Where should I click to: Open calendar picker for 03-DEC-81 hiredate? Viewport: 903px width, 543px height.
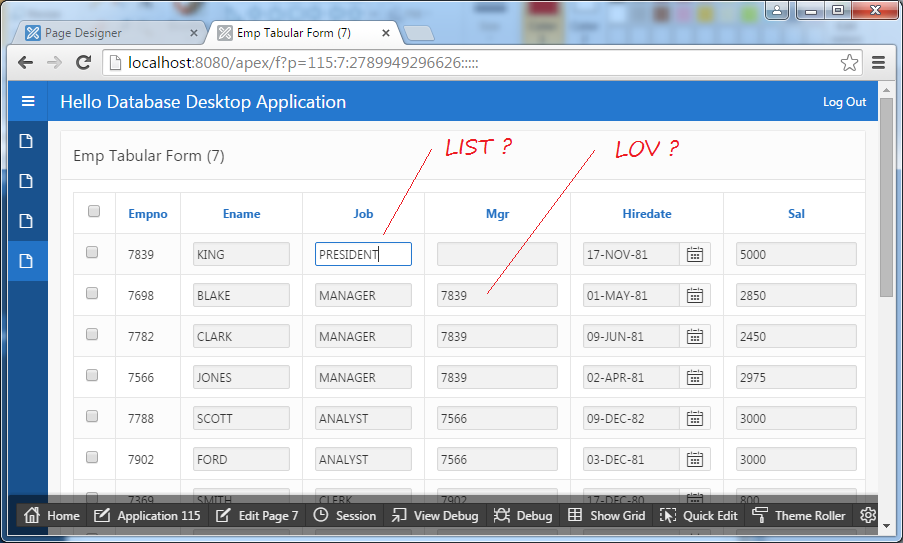tap(695, 460)
